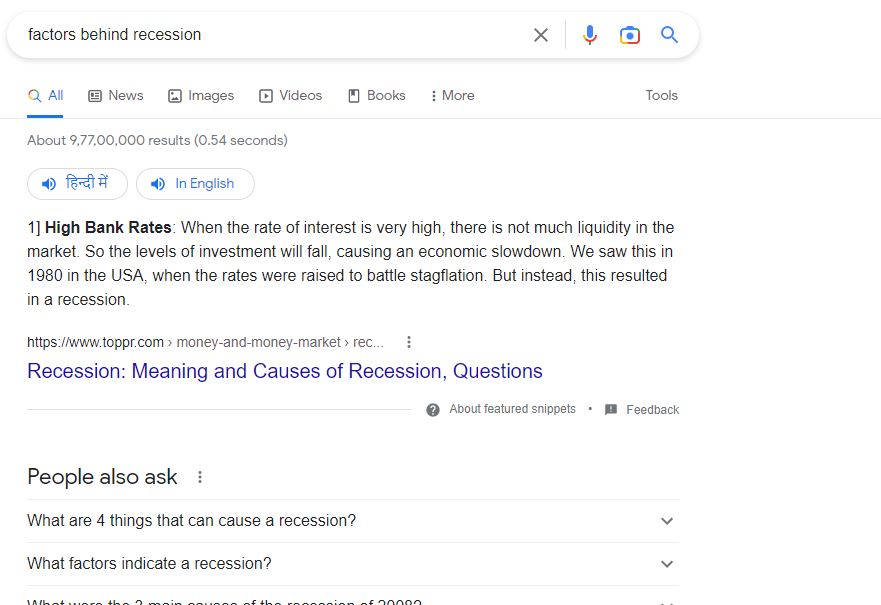Switch to the News tab

(116, 96)
